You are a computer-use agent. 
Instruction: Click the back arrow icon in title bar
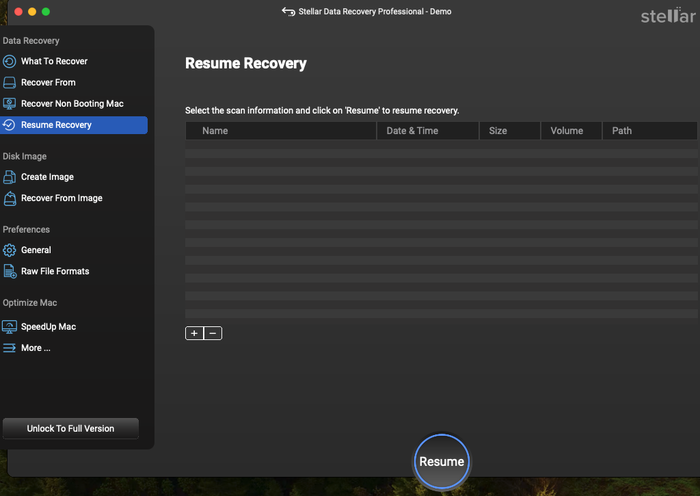pos(288,12)
